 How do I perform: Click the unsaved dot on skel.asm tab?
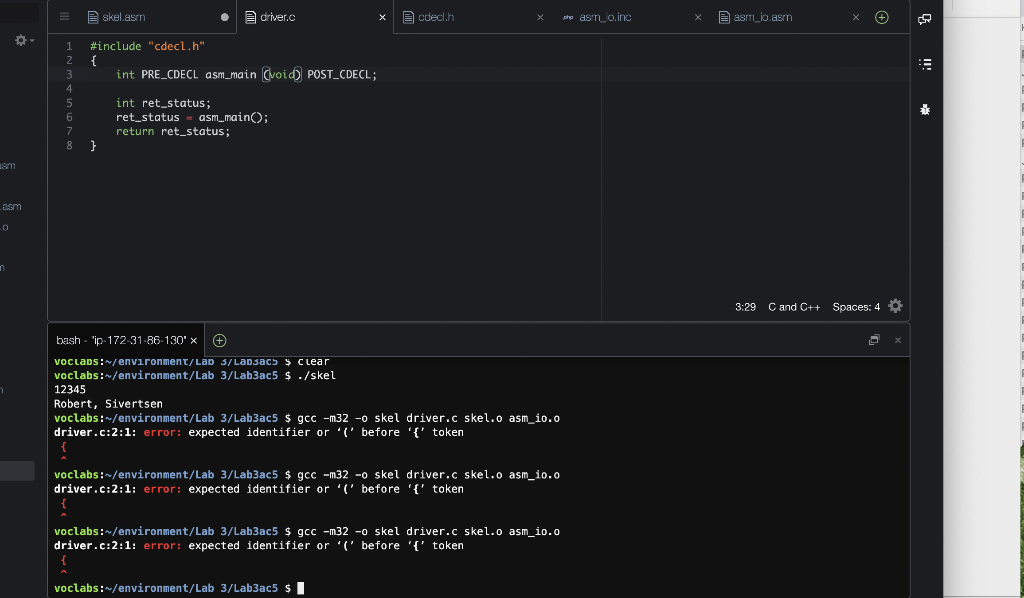pos(225,18)
